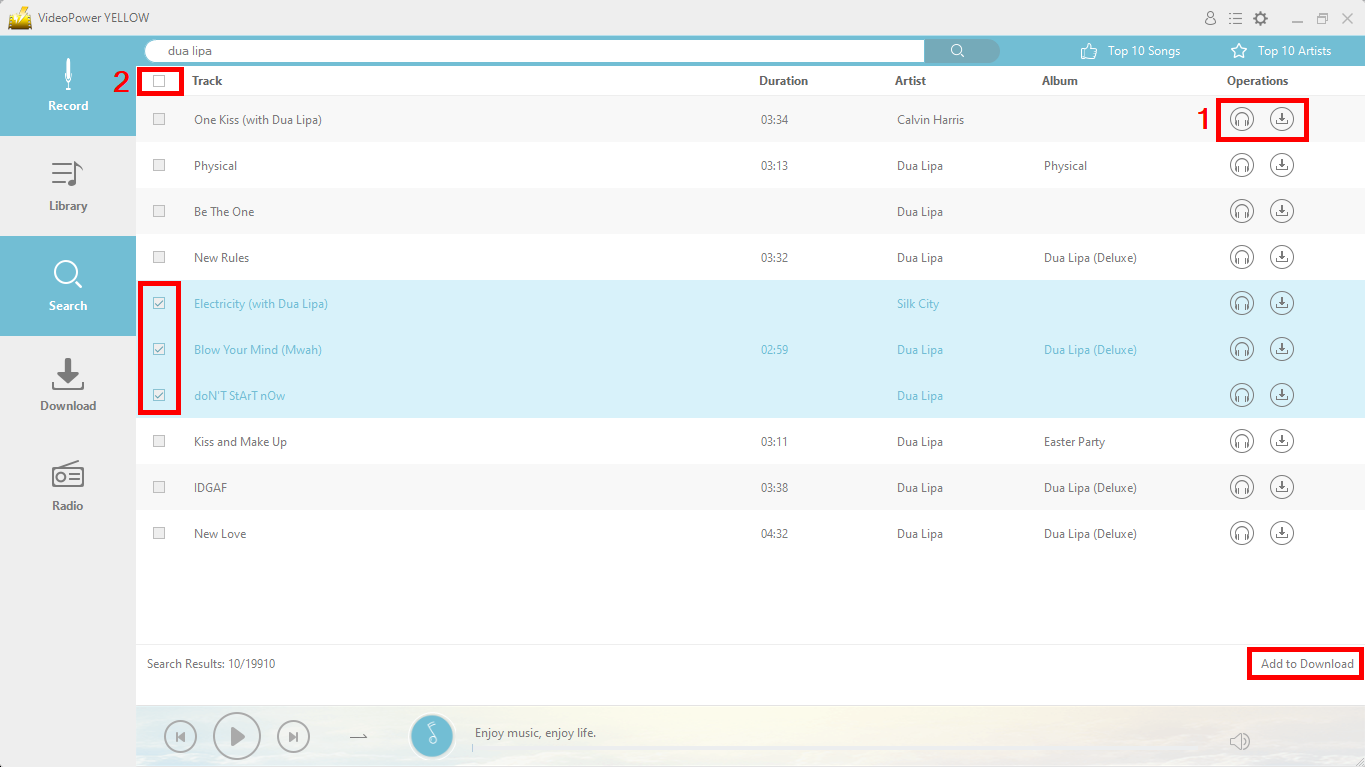Adjust the volume control icon
The height and width of the screenshot is (767, 1365).
click(1239, 741)
